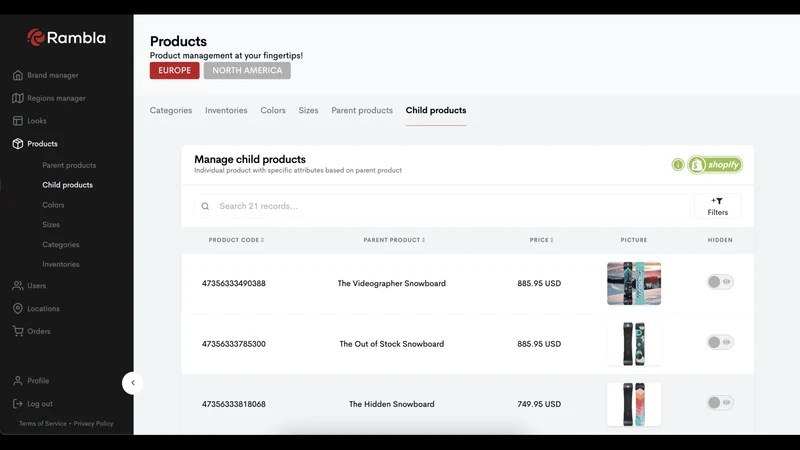Click the Log out icon
The image size is (800, 450).
[x=18, y=404]
